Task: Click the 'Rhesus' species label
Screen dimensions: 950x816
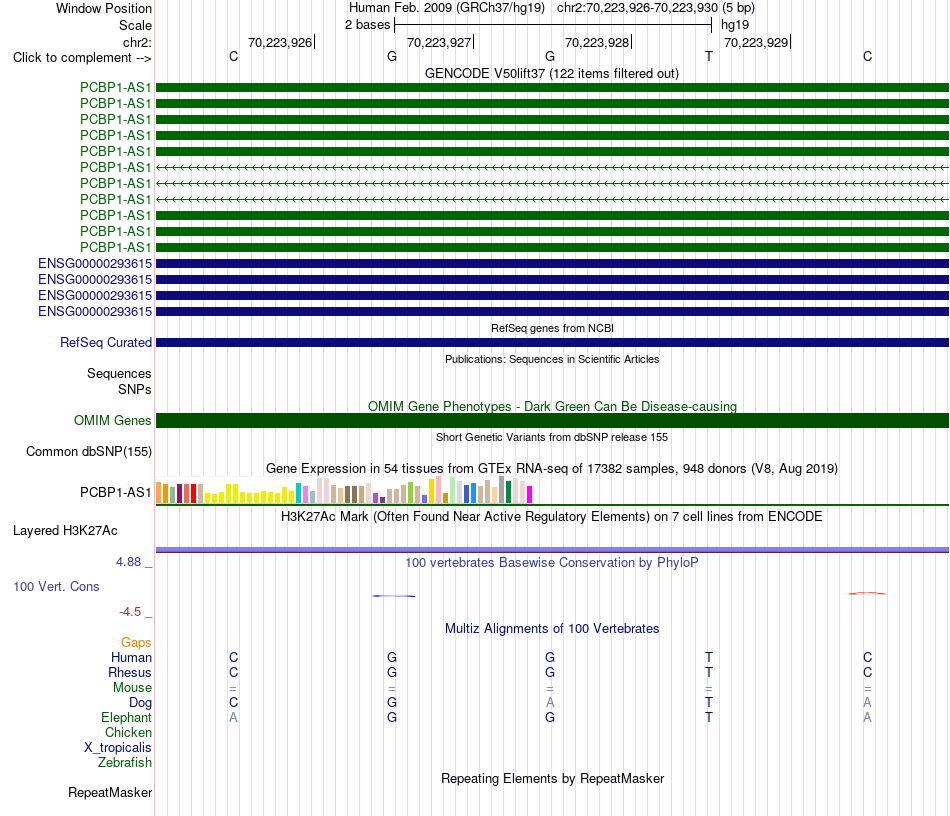Action: (x=130, y=673)
